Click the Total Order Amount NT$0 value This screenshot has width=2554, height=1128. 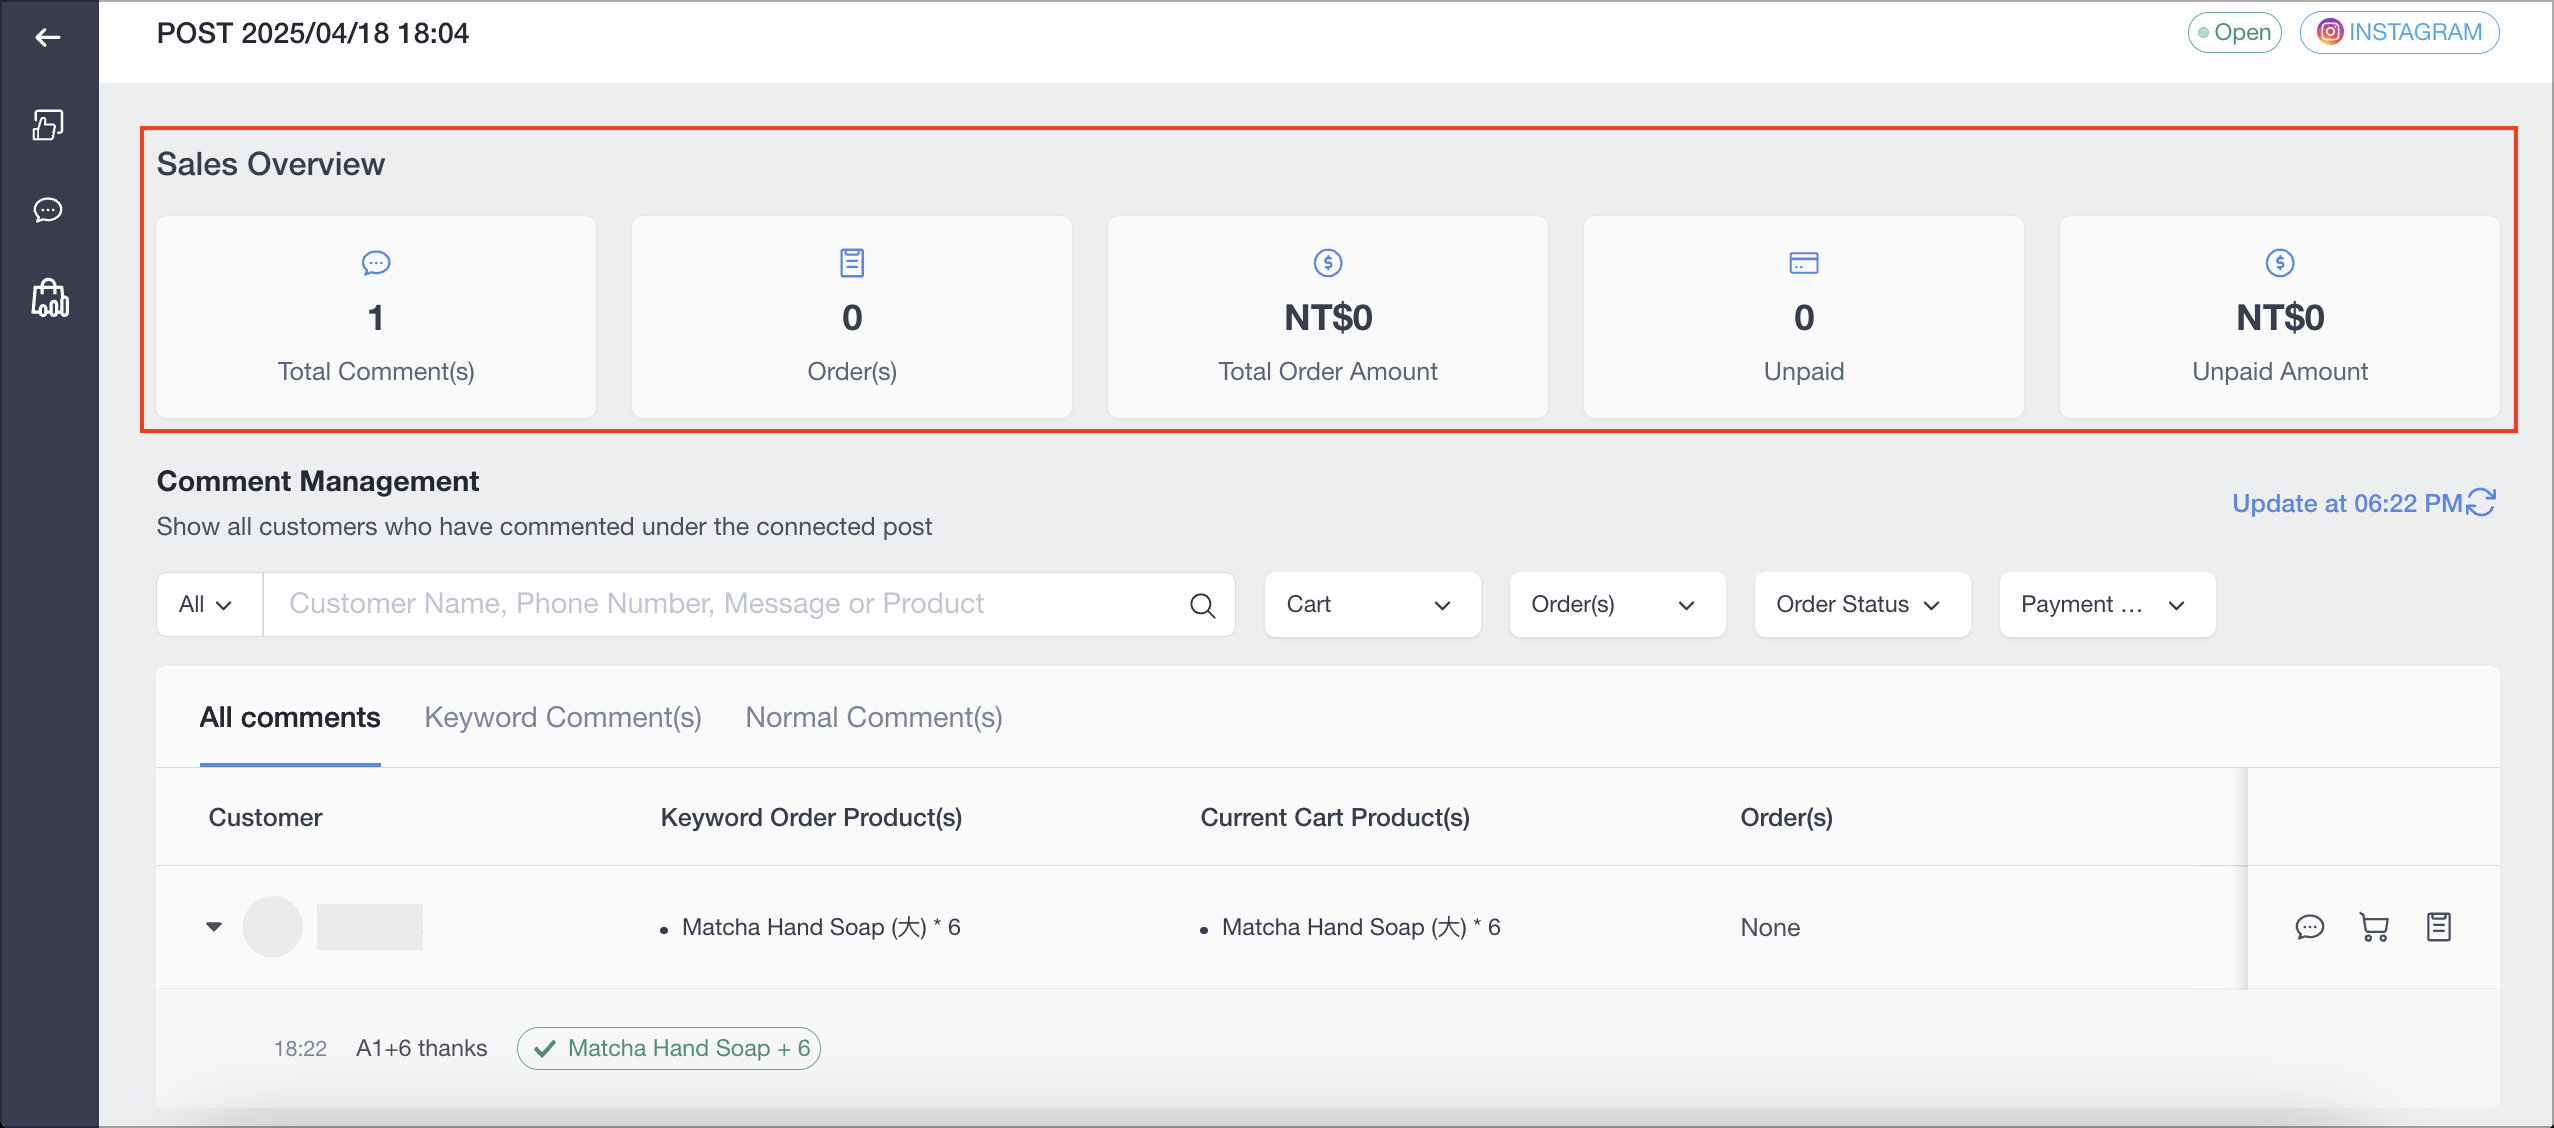pos(1328,318)
